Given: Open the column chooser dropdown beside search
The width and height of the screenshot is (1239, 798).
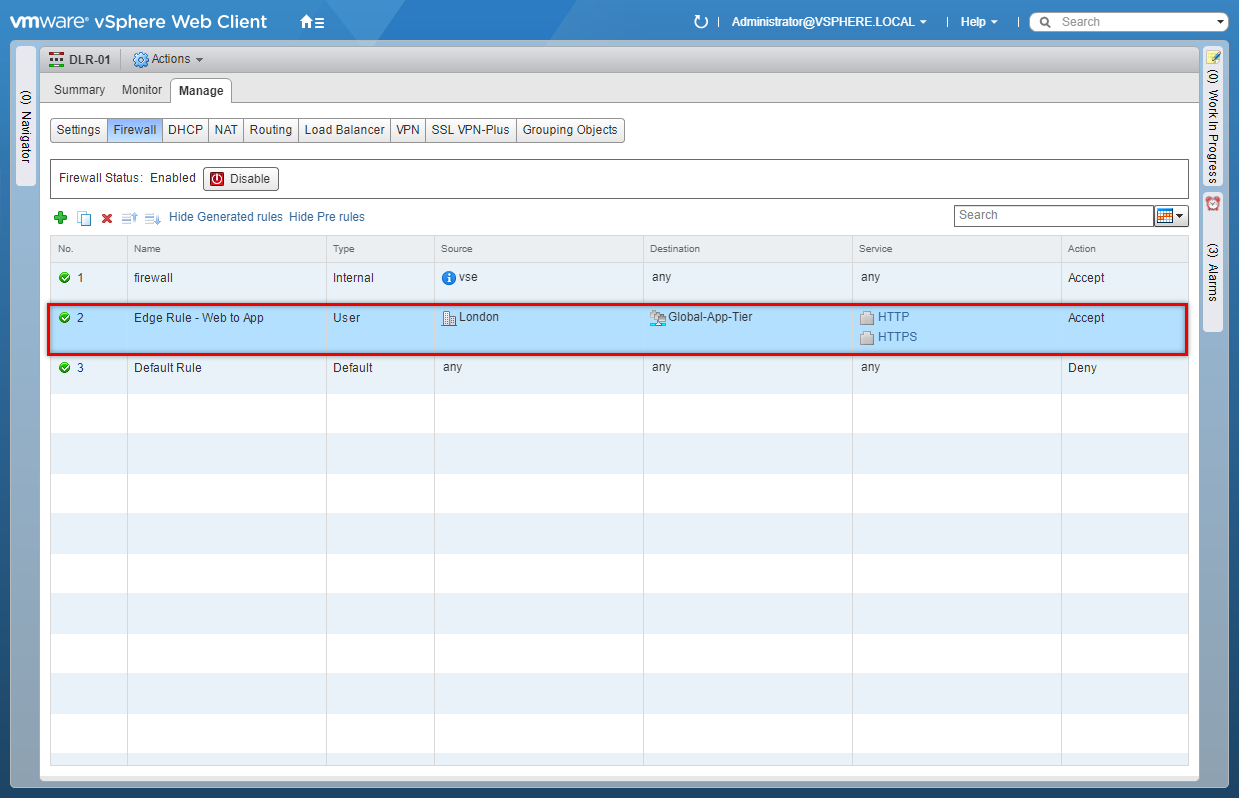Looking at the screenshot, I should tap(1171, 216).
